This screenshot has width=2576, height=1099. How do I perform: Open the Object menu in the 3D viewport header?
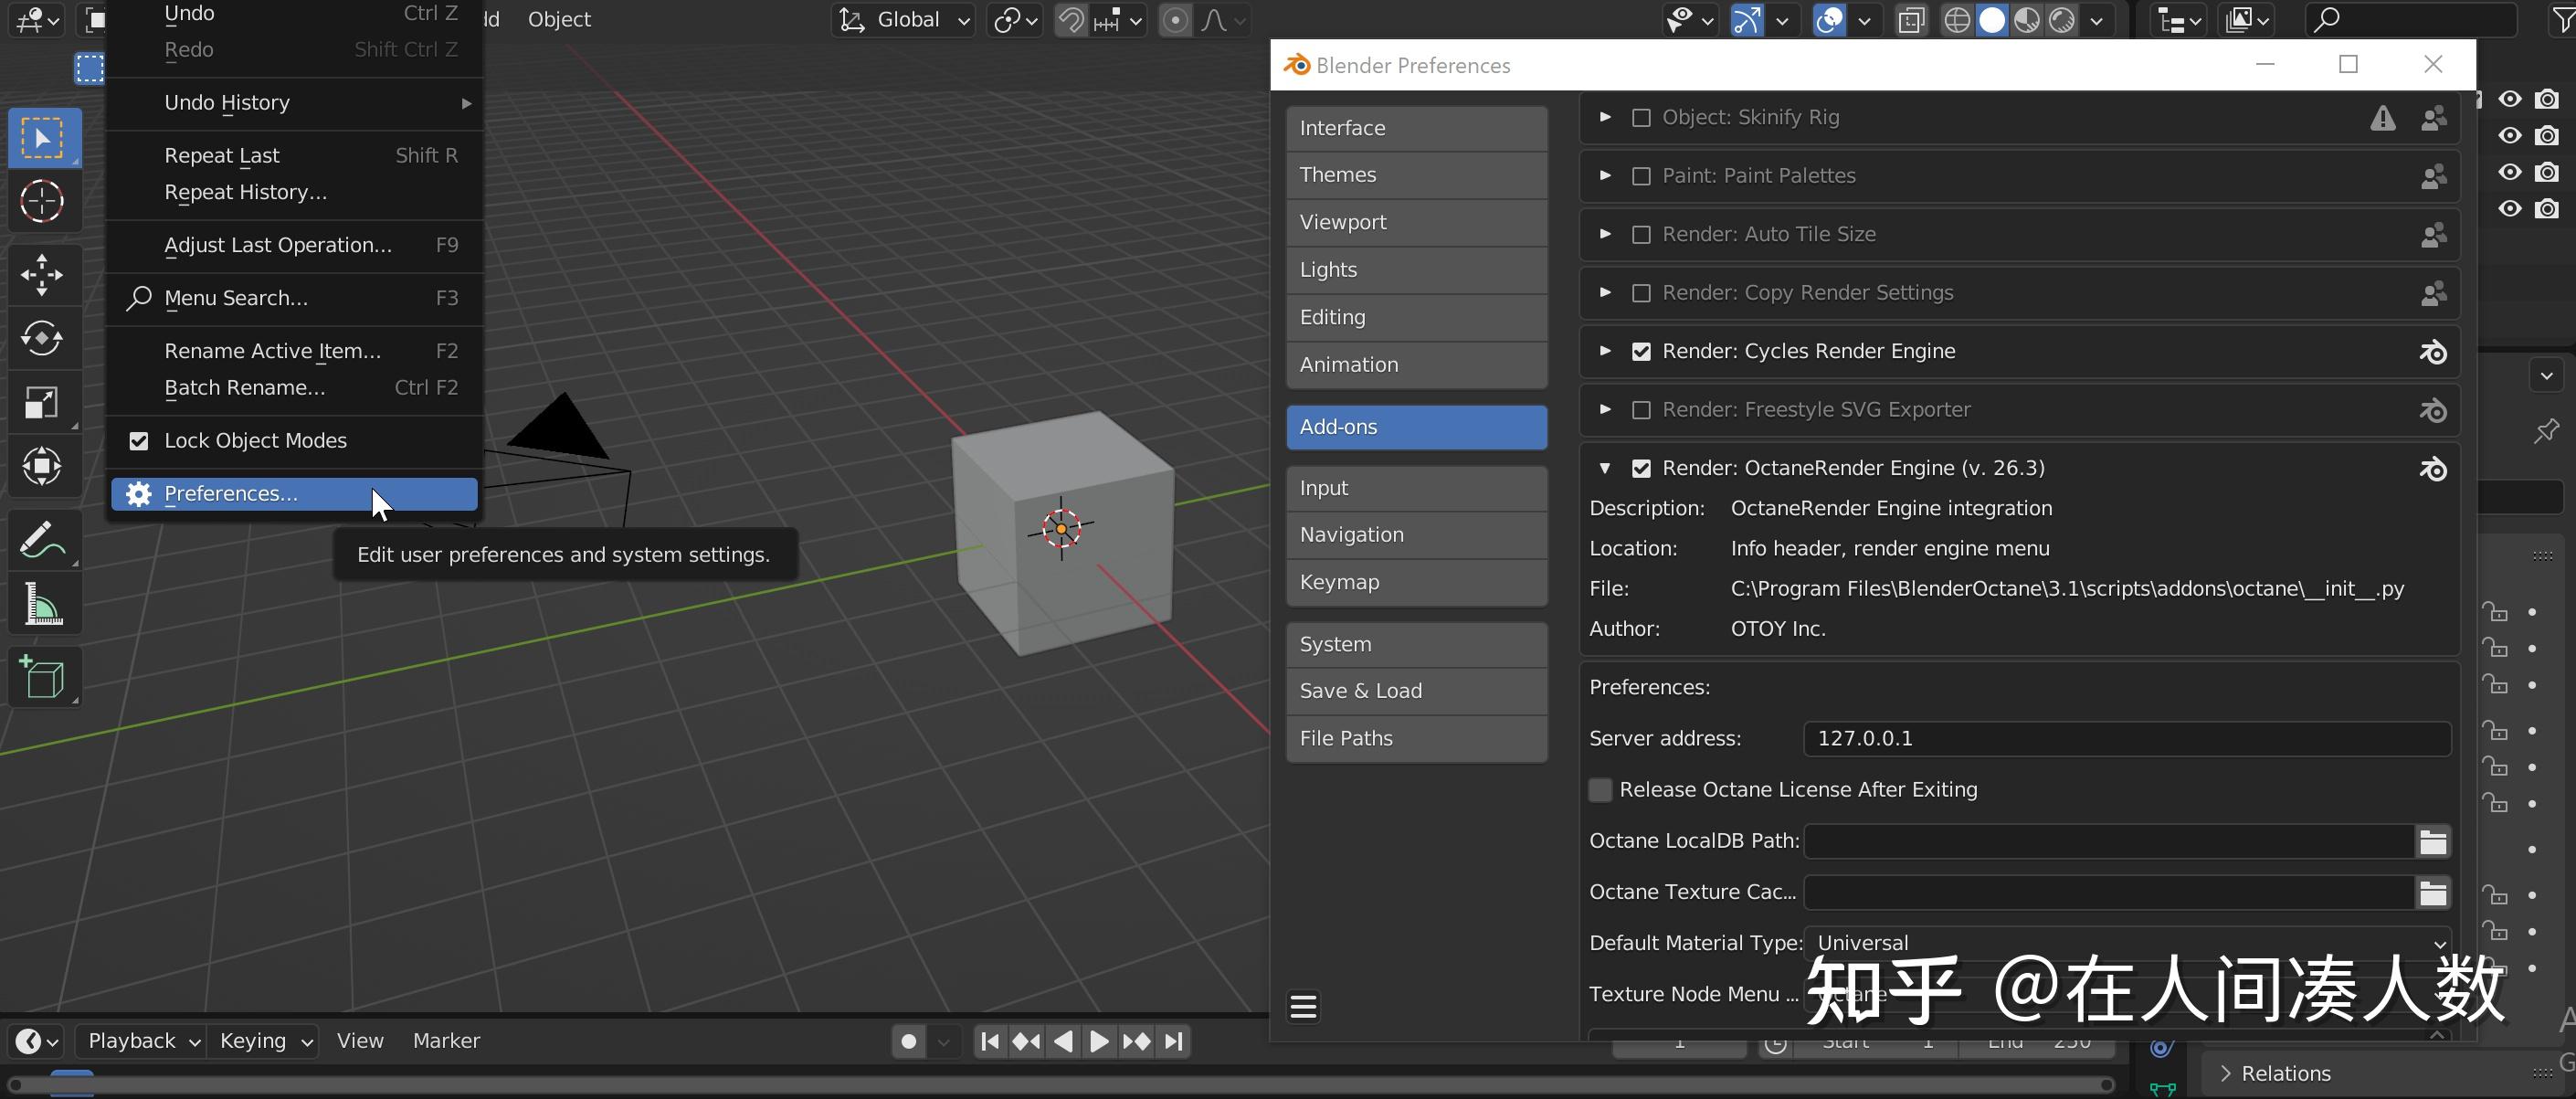(558, 19)
